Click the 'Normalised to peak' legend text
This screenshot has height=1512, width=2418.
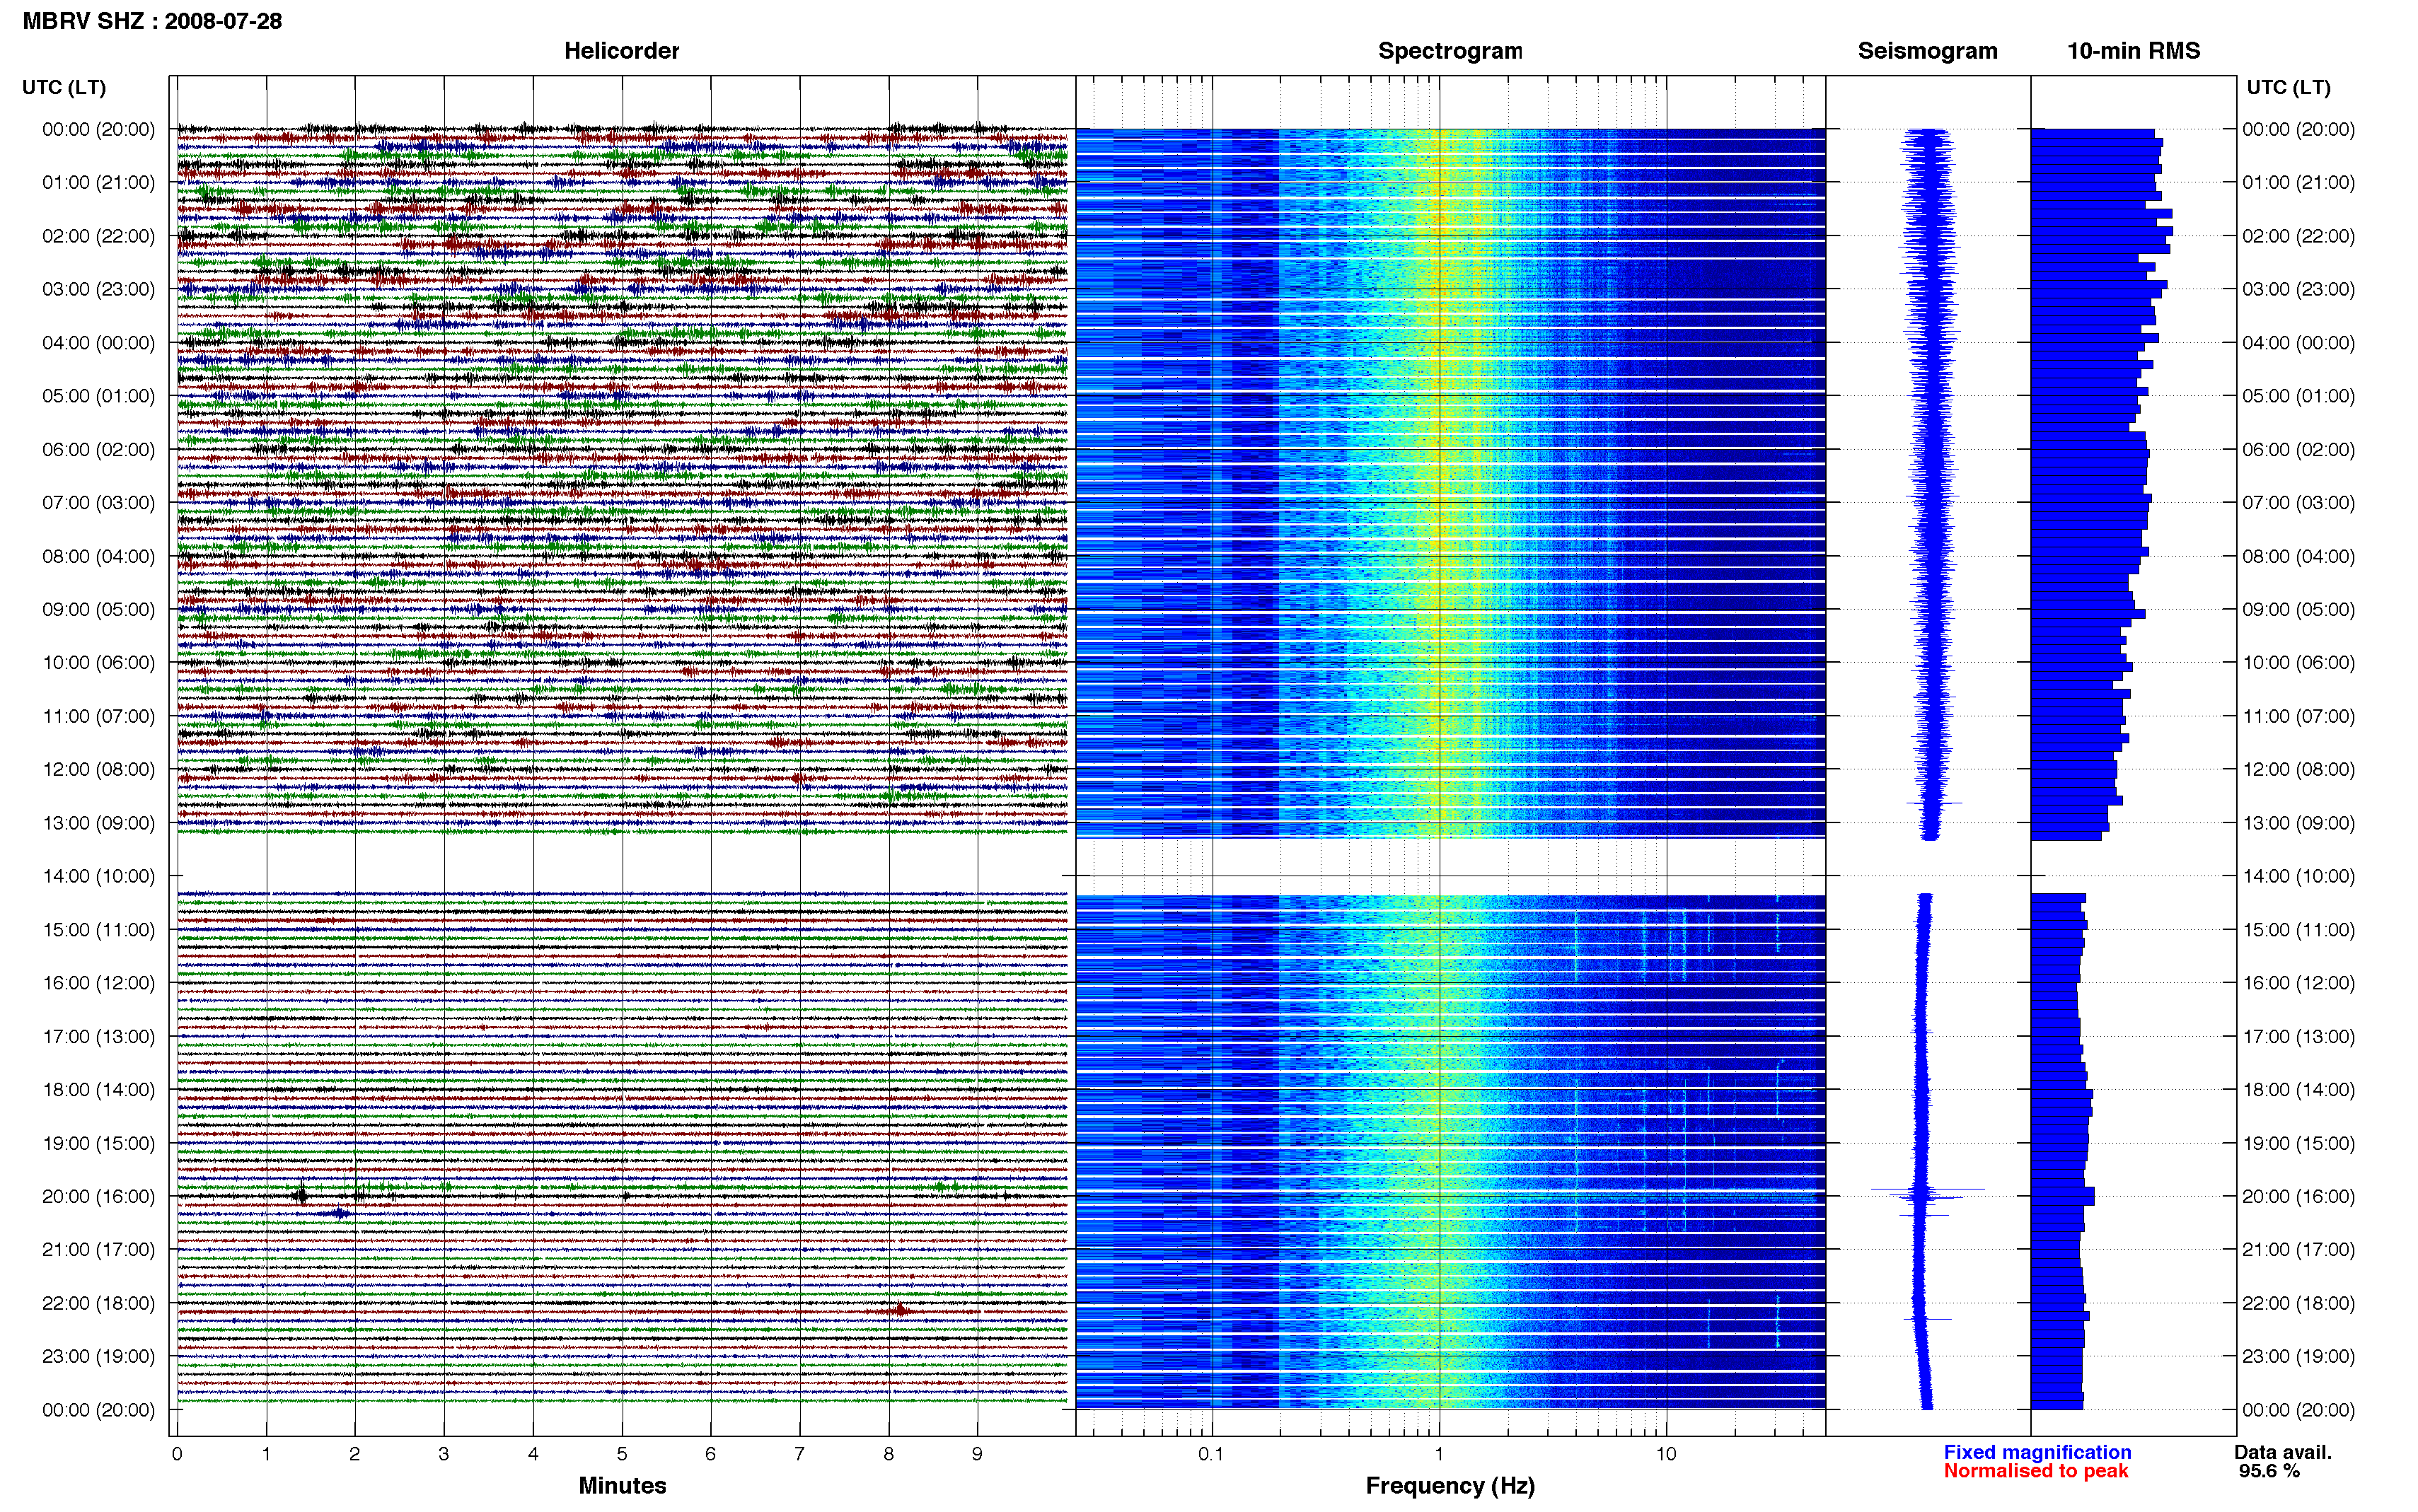point(2035,1471)
